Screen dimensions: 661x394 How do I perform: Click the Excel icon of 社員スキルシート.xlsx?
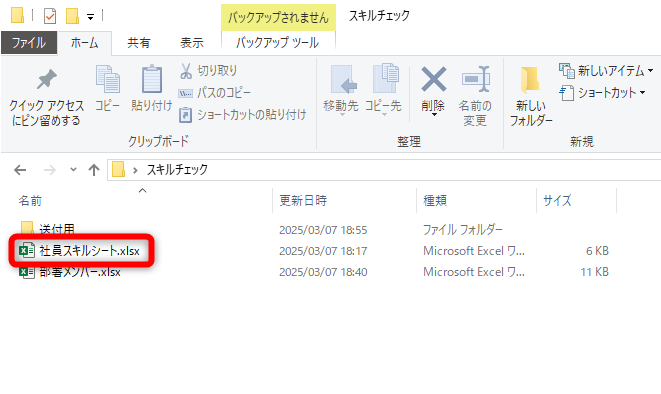[27, 251]
